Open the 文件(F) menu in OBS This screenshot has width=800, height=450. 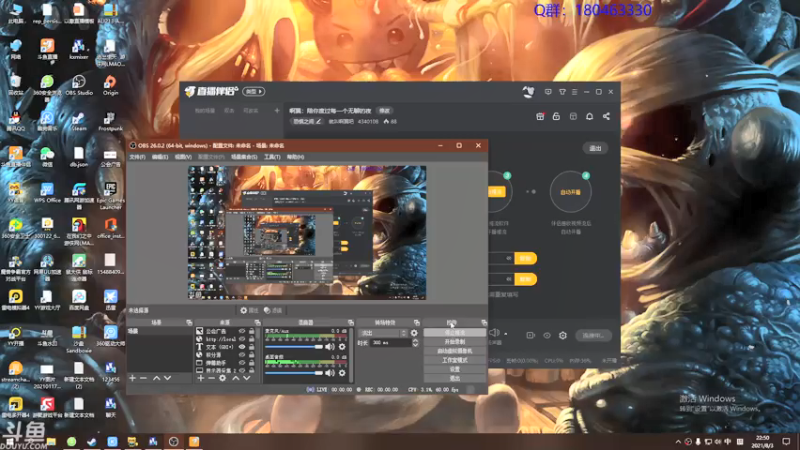(137, 157)
